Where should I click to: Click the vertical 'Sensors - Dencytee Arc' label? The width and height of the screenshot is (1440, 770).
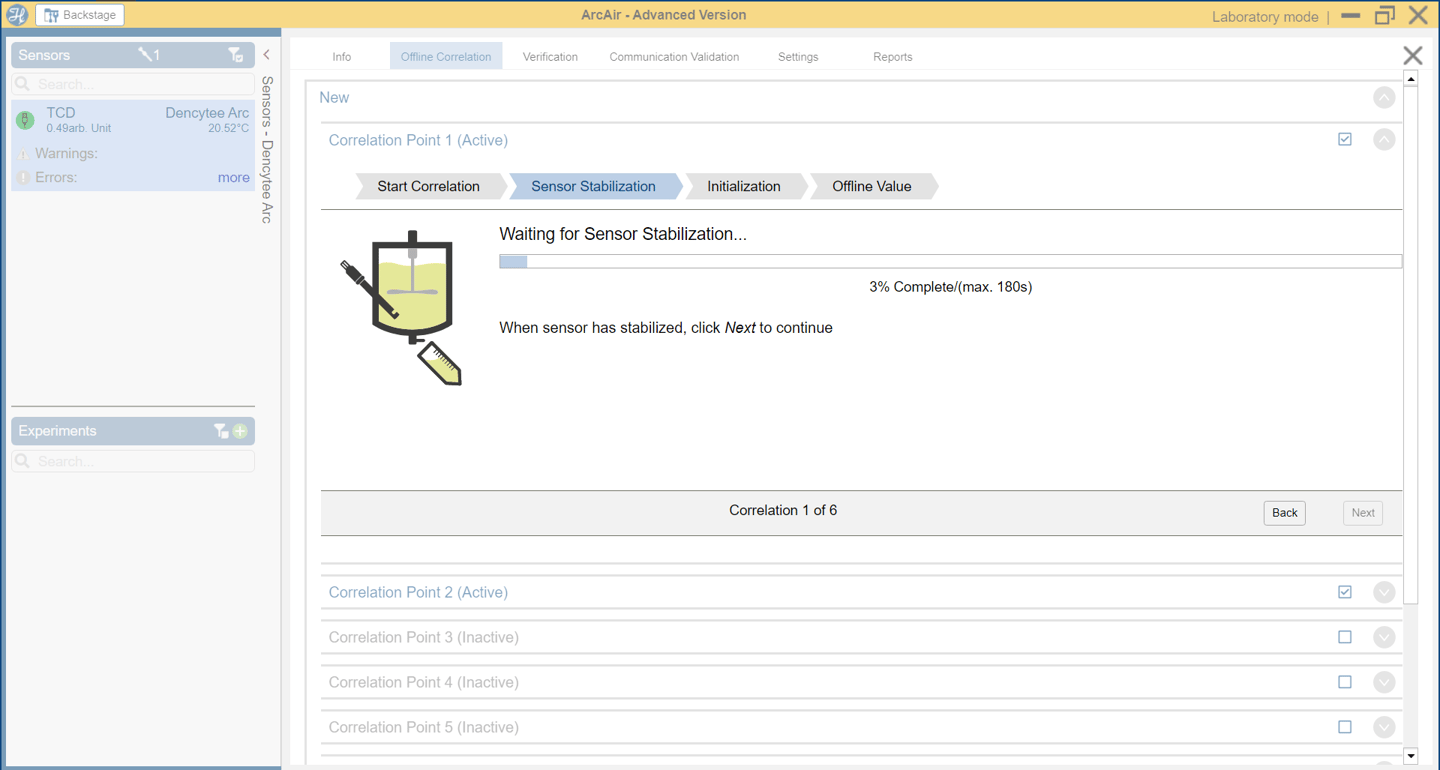coord(267,149)
